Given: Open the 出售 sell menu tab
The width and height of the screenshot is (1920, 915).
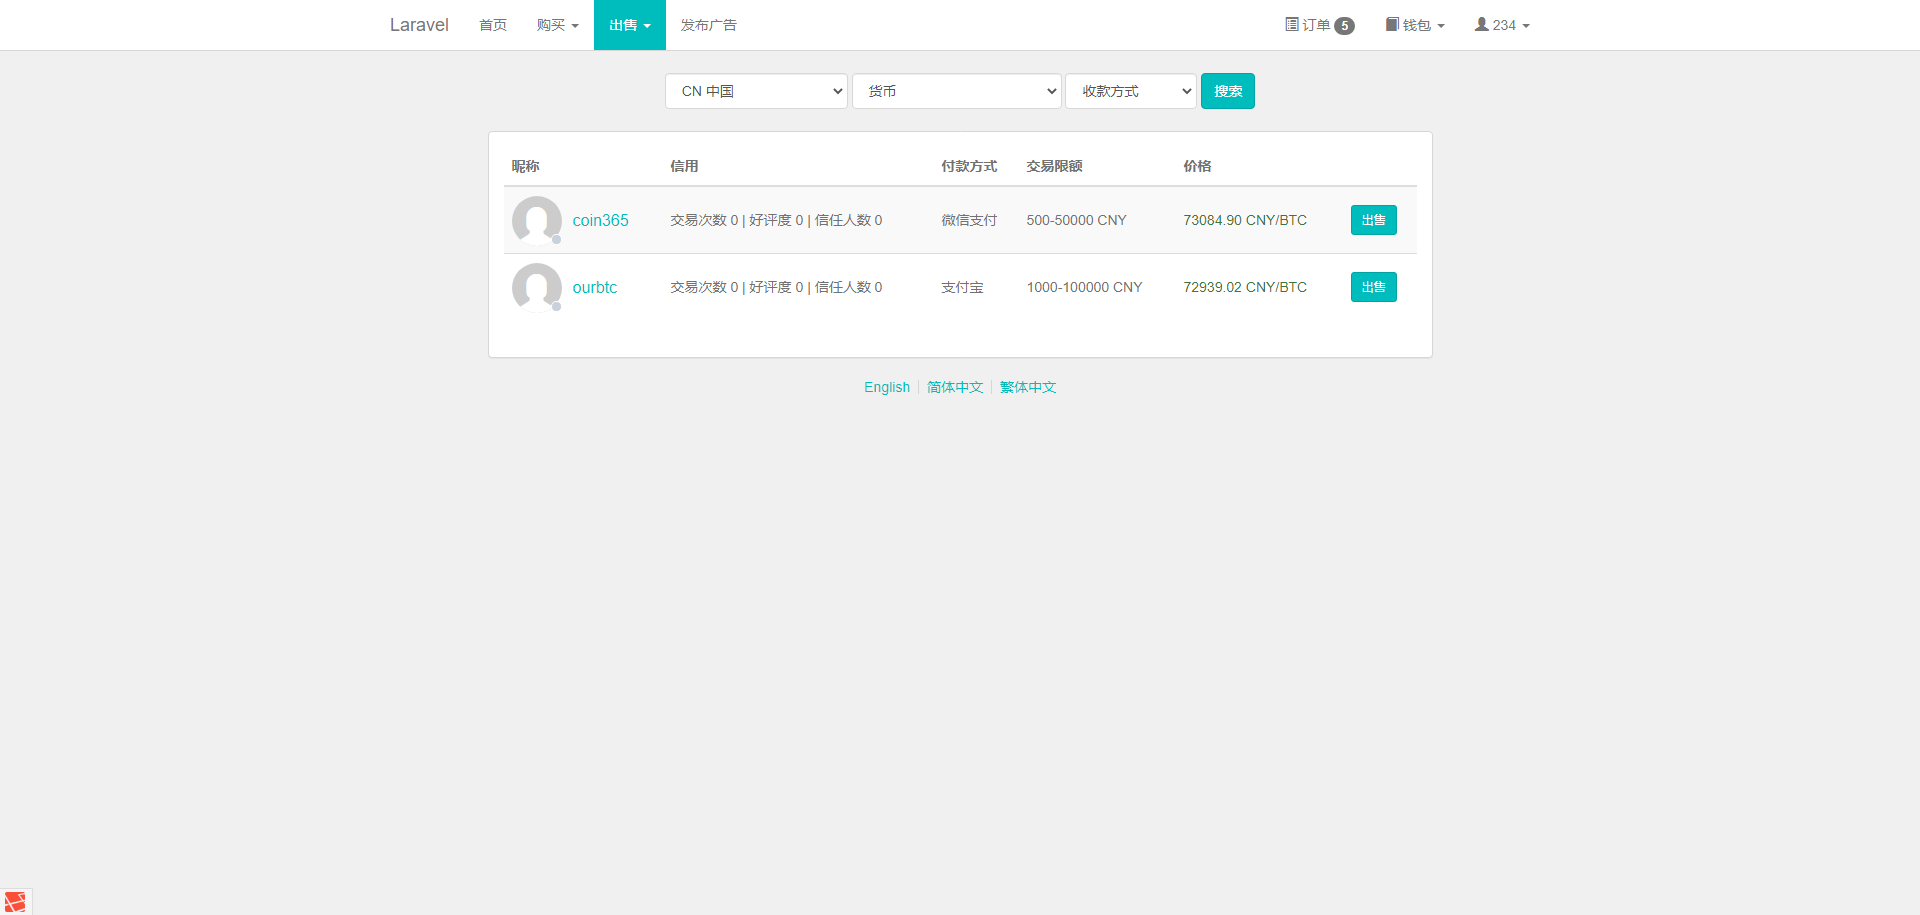Looking at the screenshot, I should [x=629, y=25].
